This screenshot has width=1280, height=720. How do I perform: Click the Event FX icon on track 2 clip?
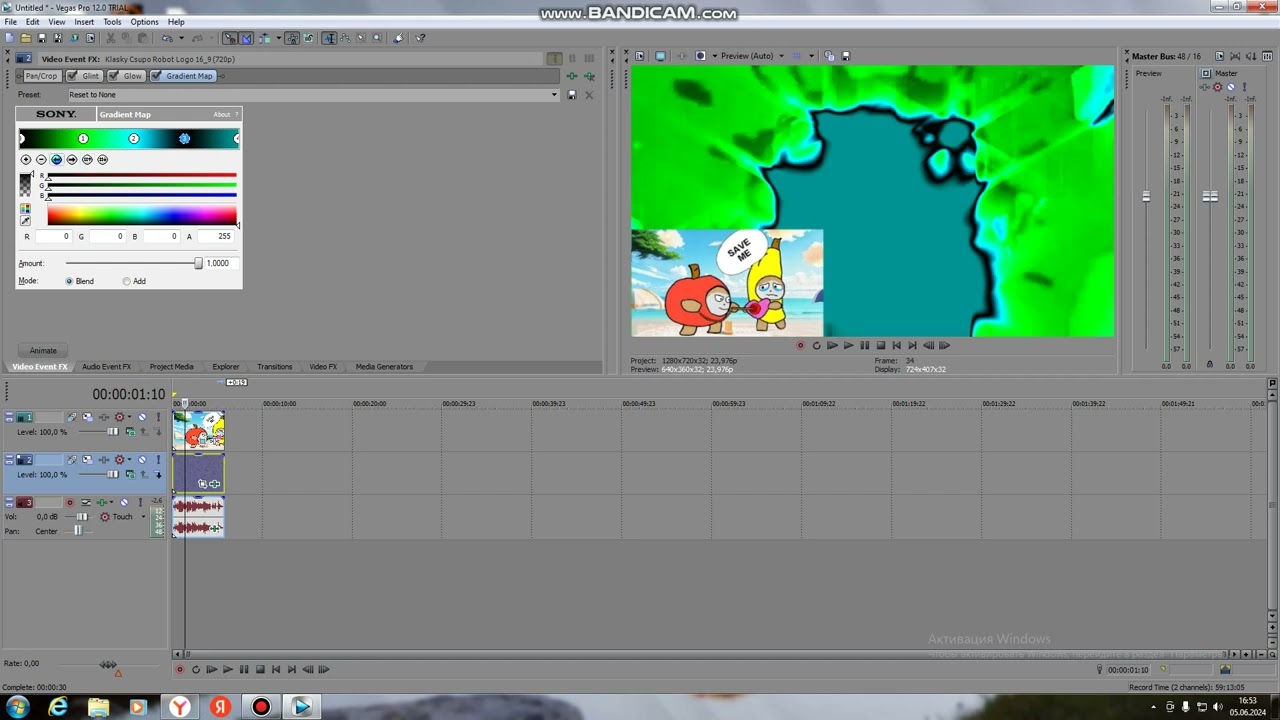point(214,484)
